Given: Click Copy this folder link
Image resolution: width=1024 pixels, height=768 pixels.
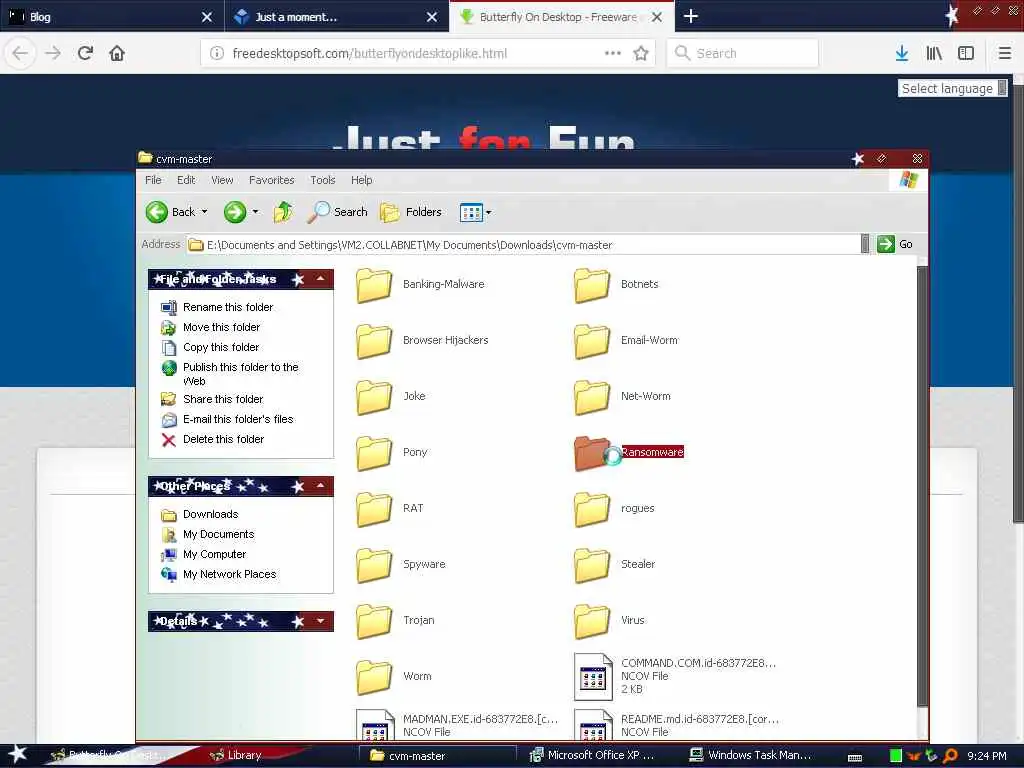Looking at the screenshot, I should [221, 347].
